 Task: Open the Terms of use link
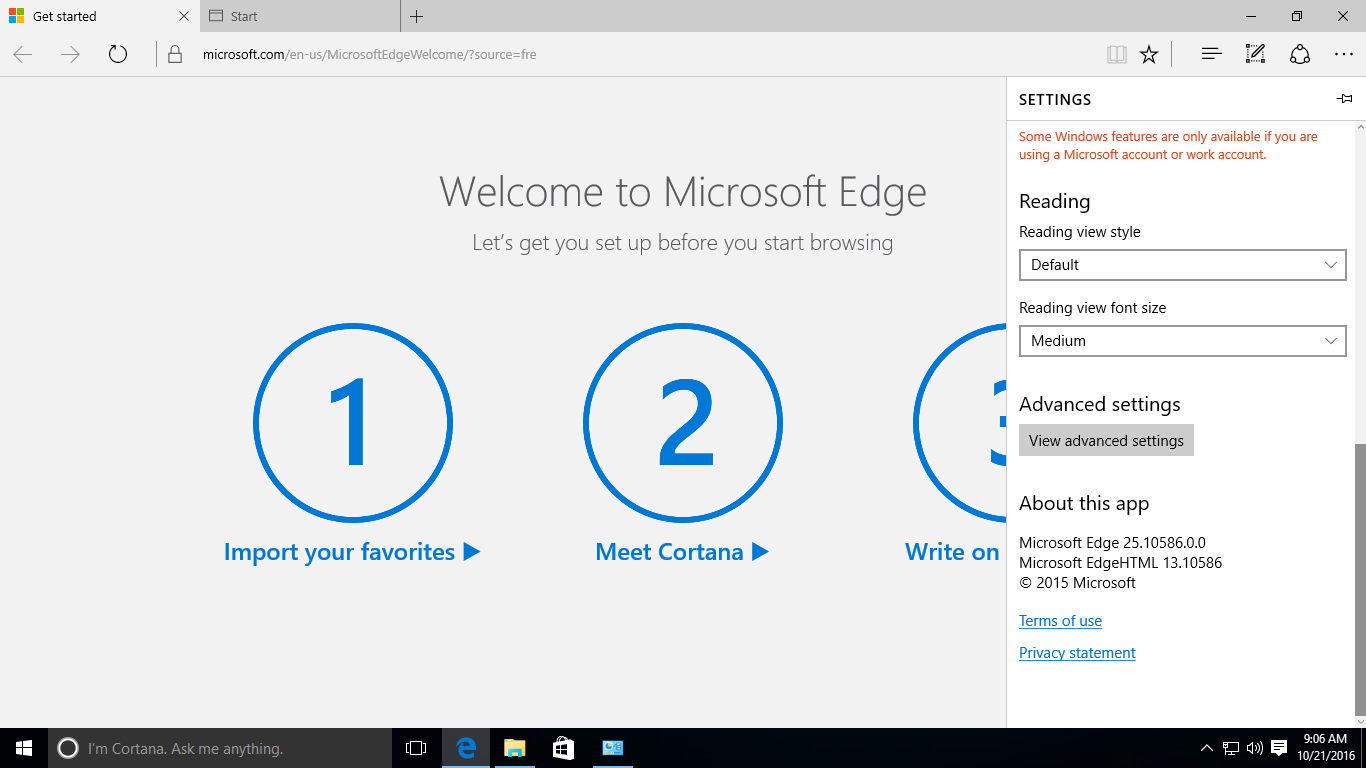pos(1060,621)
